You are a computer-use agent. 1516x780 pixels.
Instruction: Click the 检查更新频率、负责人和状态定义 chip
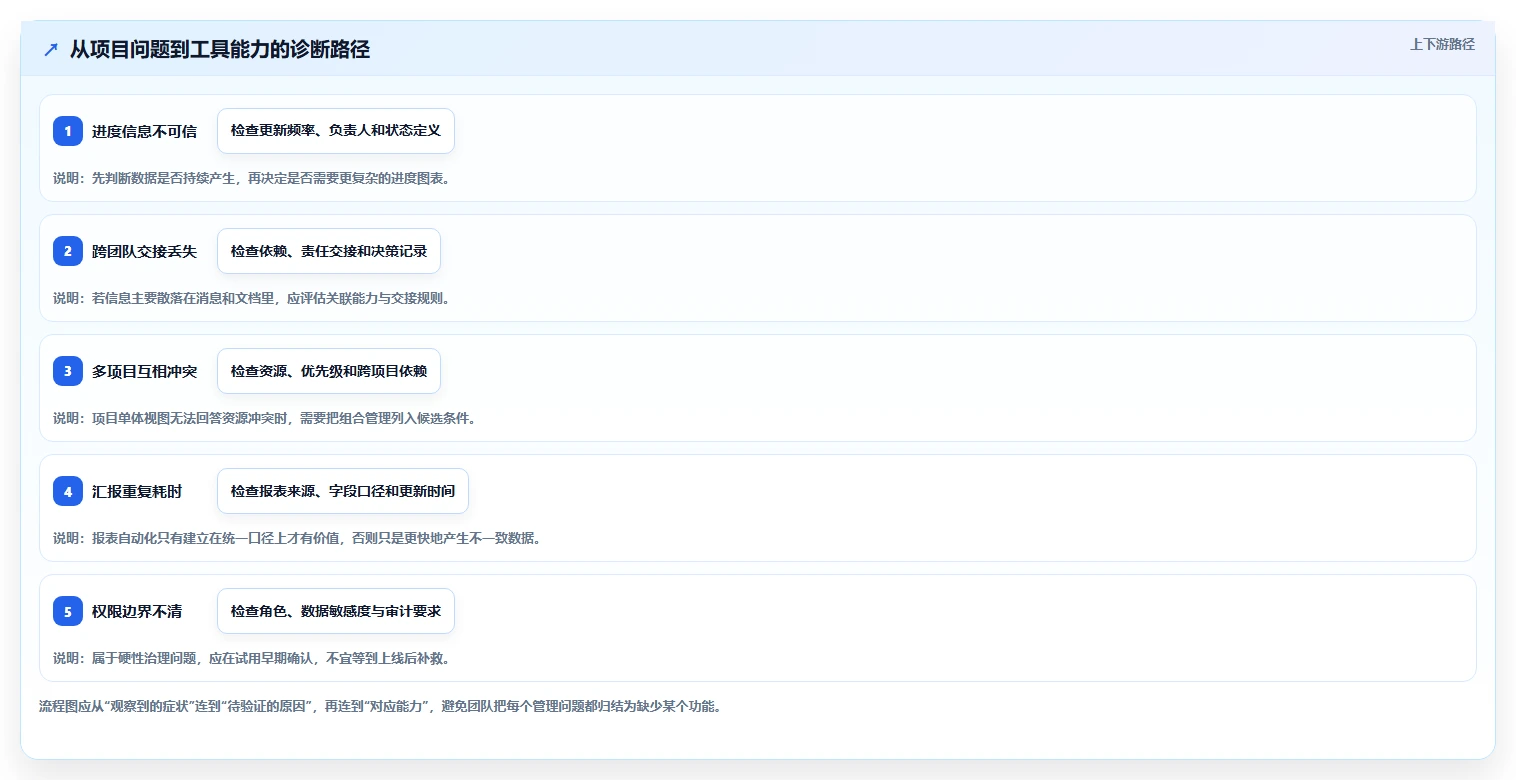click(336, 131)
